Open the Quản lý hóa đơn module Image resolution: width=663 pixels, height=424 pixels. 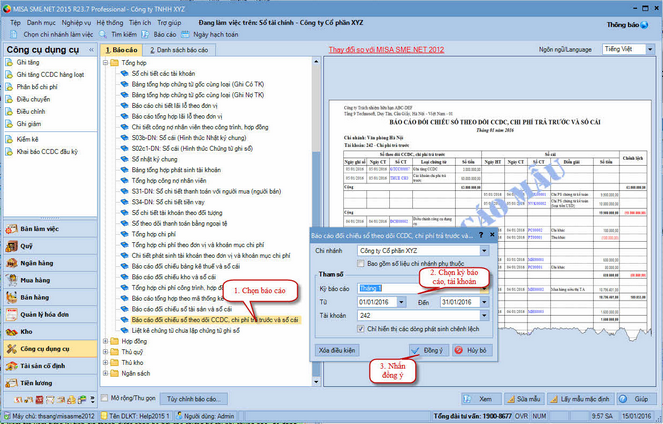50,315
